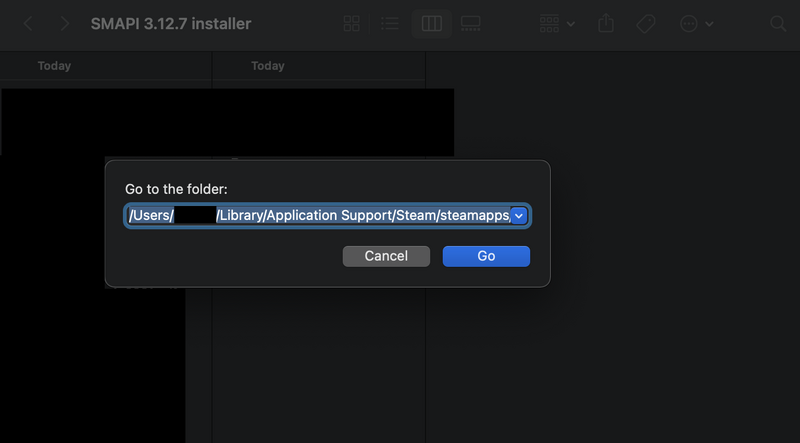Expand the recent folder paths dropdown
The width and height of the screenshot is (800, 443).
[519, 216]
